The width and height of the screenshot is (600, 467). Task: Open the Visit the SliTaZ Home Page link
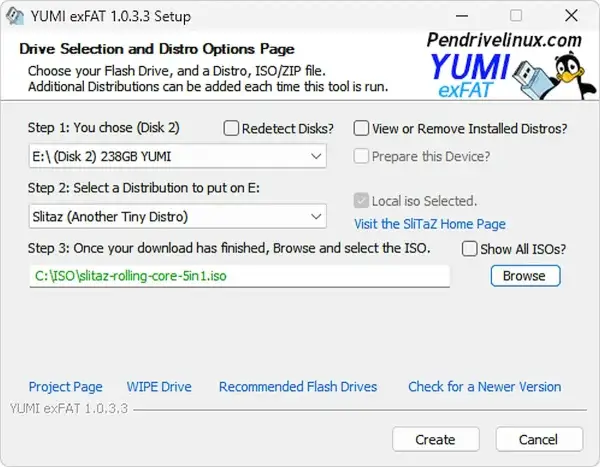click(x=430, y=224)
